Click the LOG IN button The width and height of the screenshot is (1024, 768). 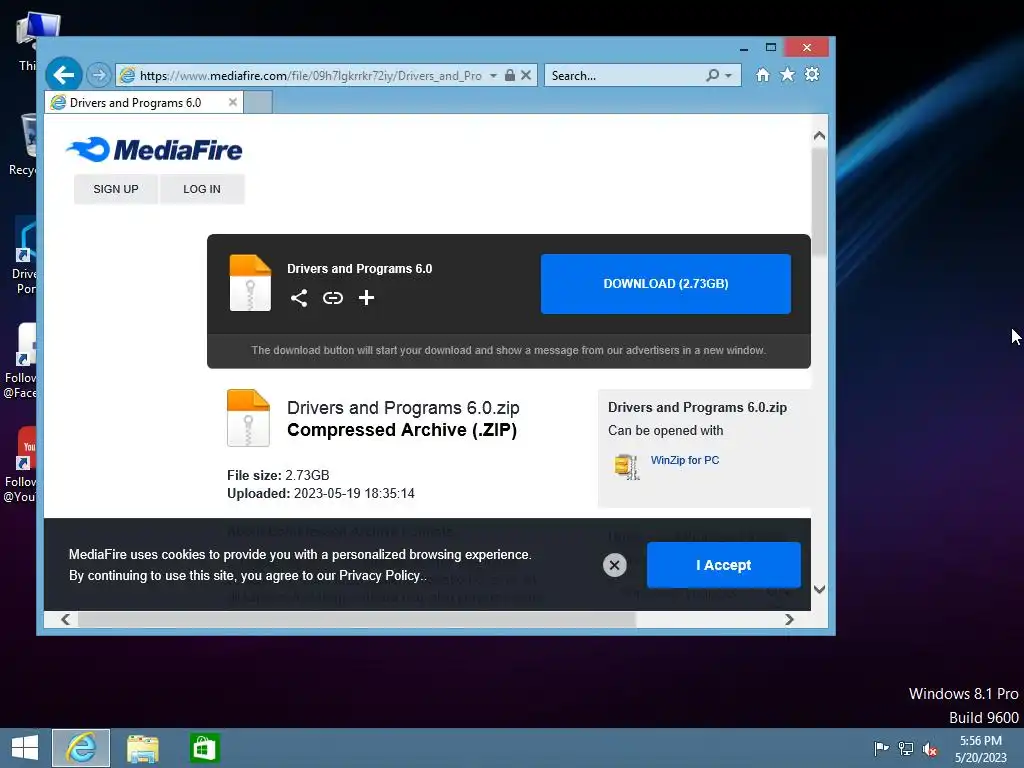[x=202, y=189]
